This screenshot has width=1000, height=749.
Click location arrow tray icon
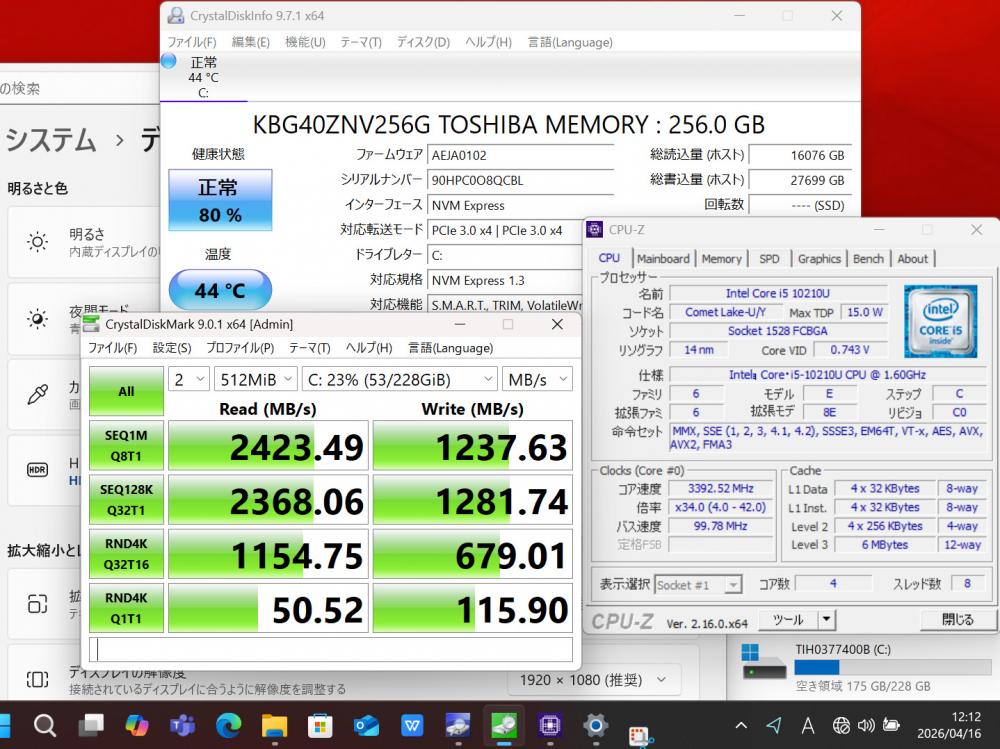774,725
